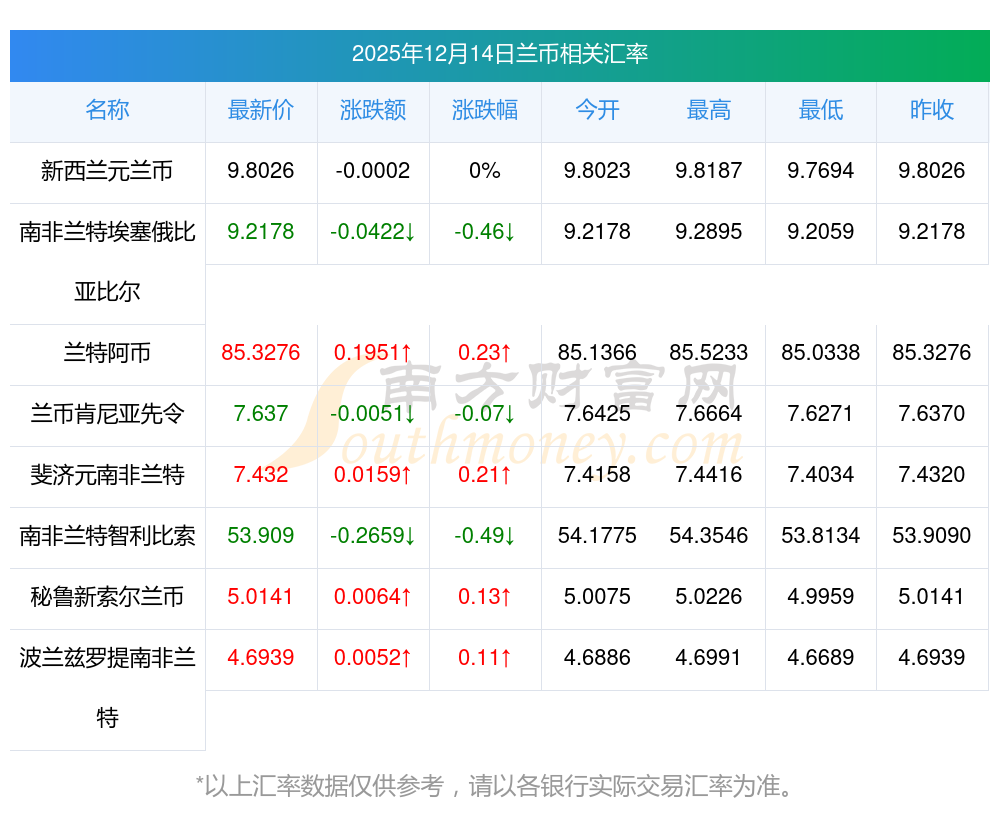This screenshot has height=817, width=1000.
Task: Click the footnote disclaimer about 银行实际交易汇率
Action: click(x=499, y=786)
